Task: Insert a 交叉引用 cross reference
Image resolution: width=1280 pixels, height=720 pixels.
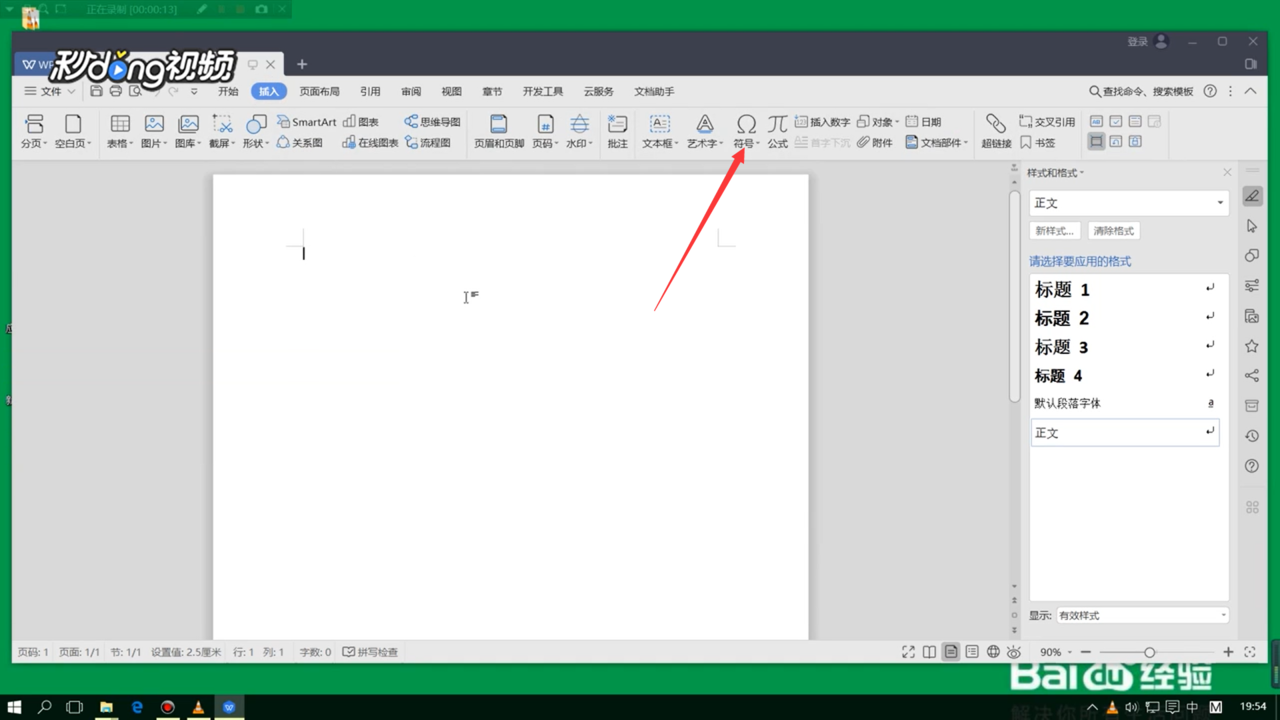Action: 1047,122
